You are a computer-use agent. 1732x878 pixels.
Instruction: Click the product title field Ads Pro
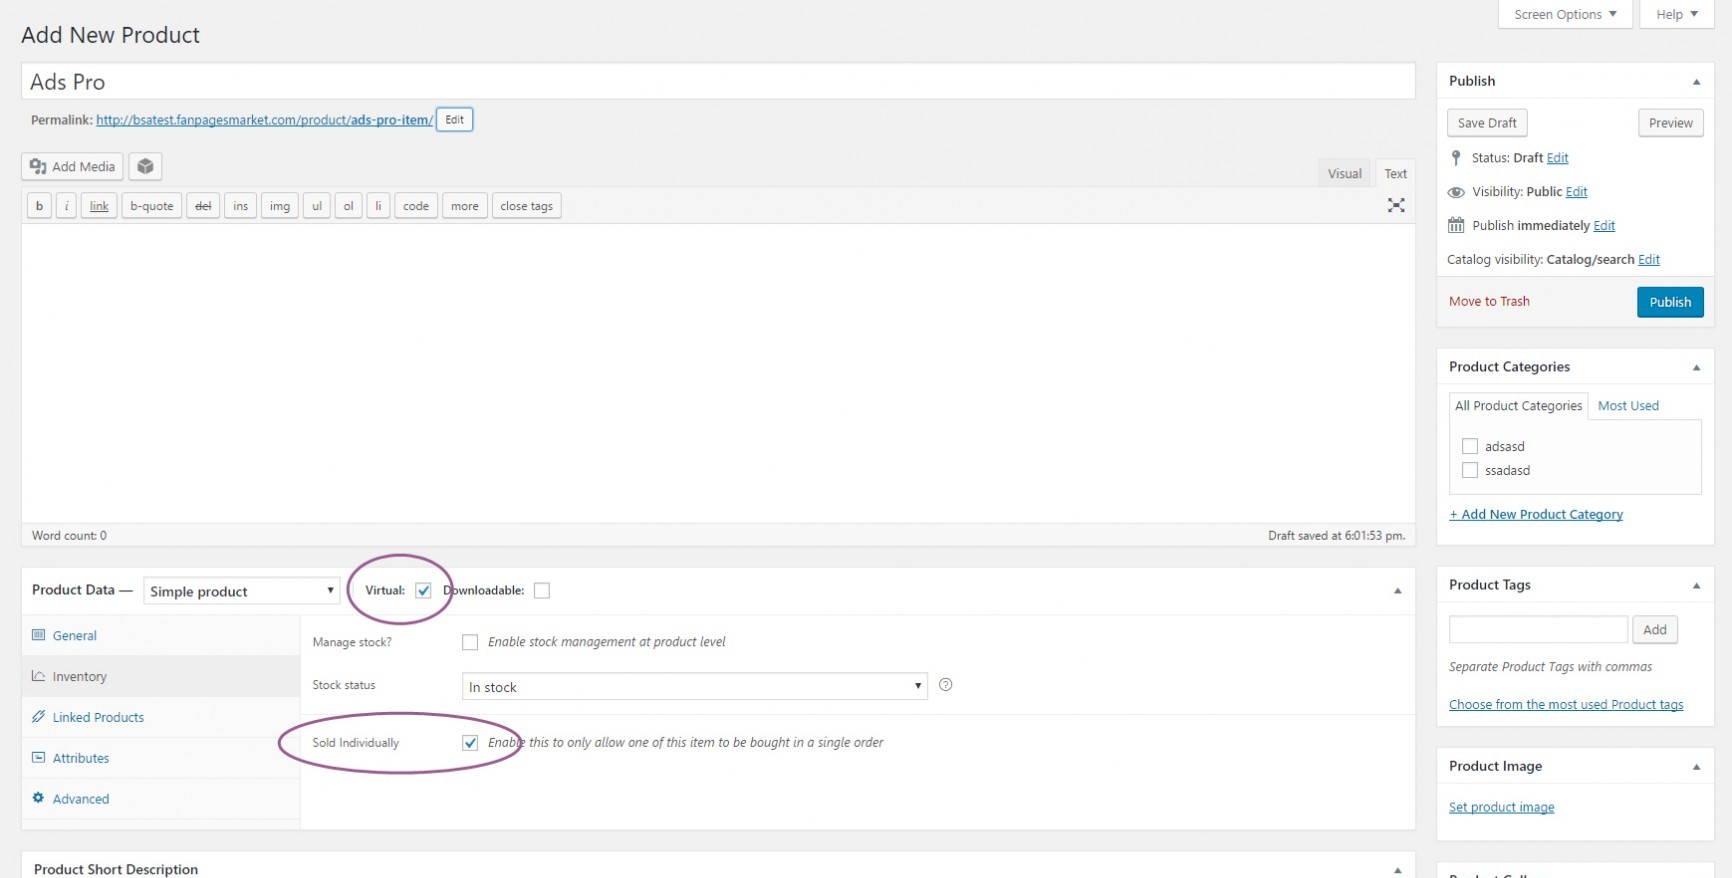(718, 81)
